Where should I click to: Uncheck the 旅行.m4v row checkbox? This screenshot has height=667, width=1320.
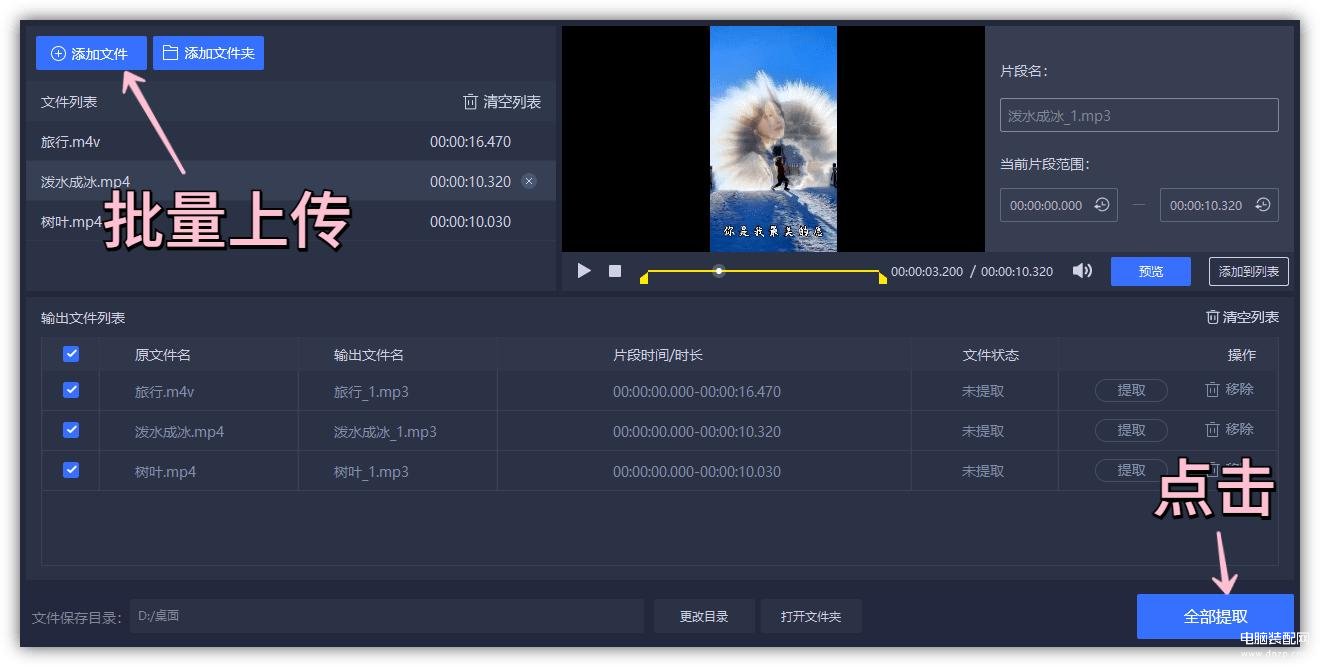(71, 390)
